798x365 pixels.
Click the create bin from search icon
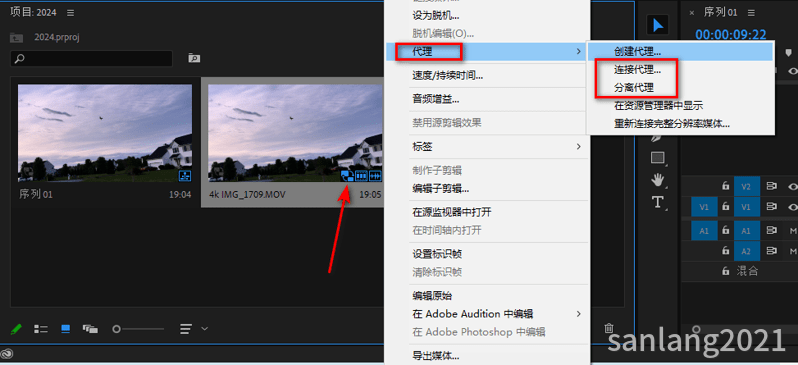click(x=194, y=58)
